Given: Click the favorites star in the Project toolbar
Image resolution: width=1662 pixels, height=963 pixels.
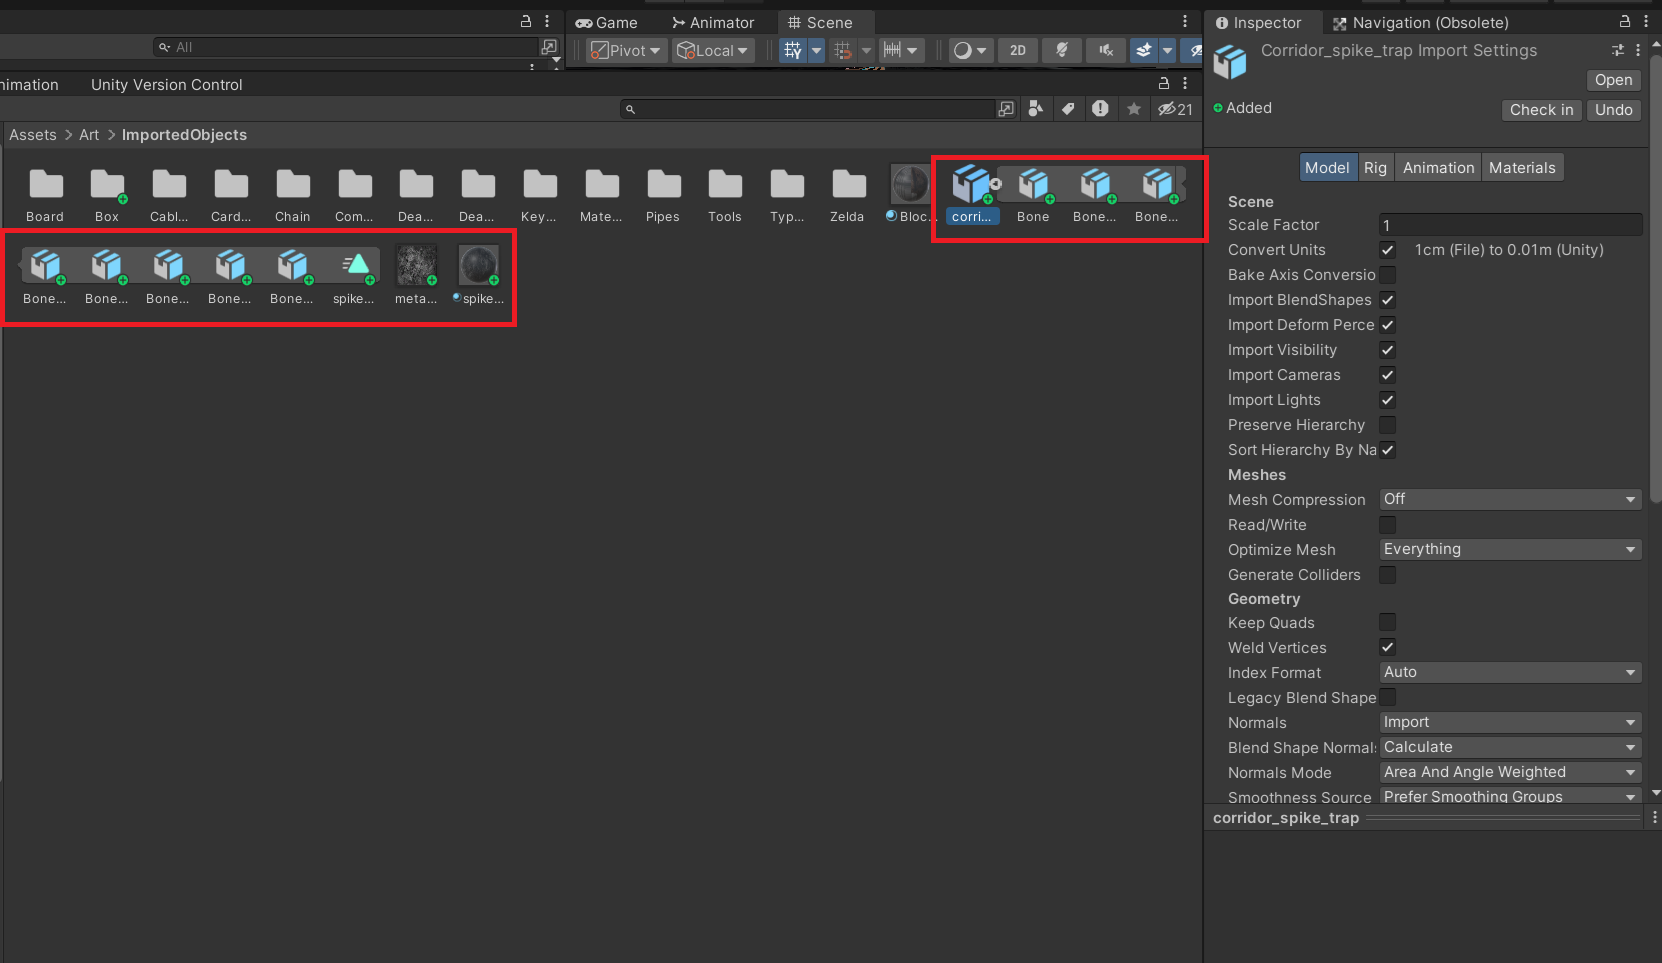Looking at the screenshot, I should [x=1133, y=109].
